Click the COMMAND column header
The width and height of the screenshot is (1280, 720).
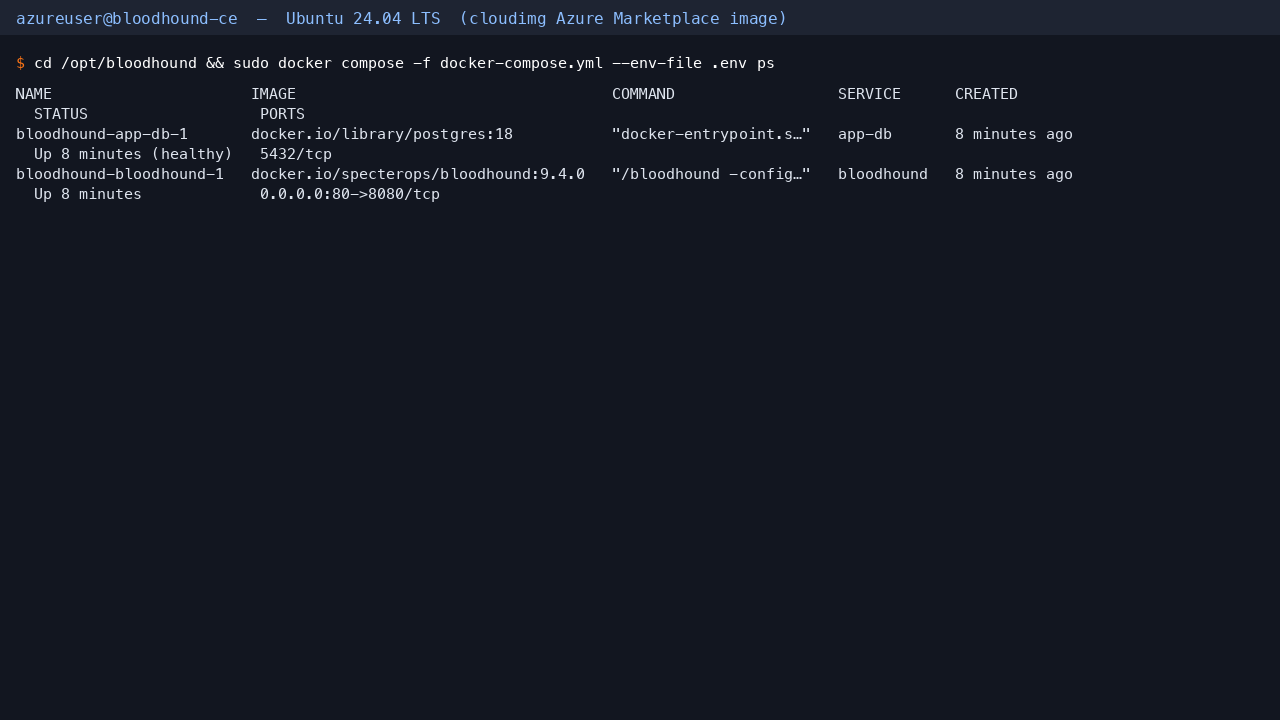point(643,94)
